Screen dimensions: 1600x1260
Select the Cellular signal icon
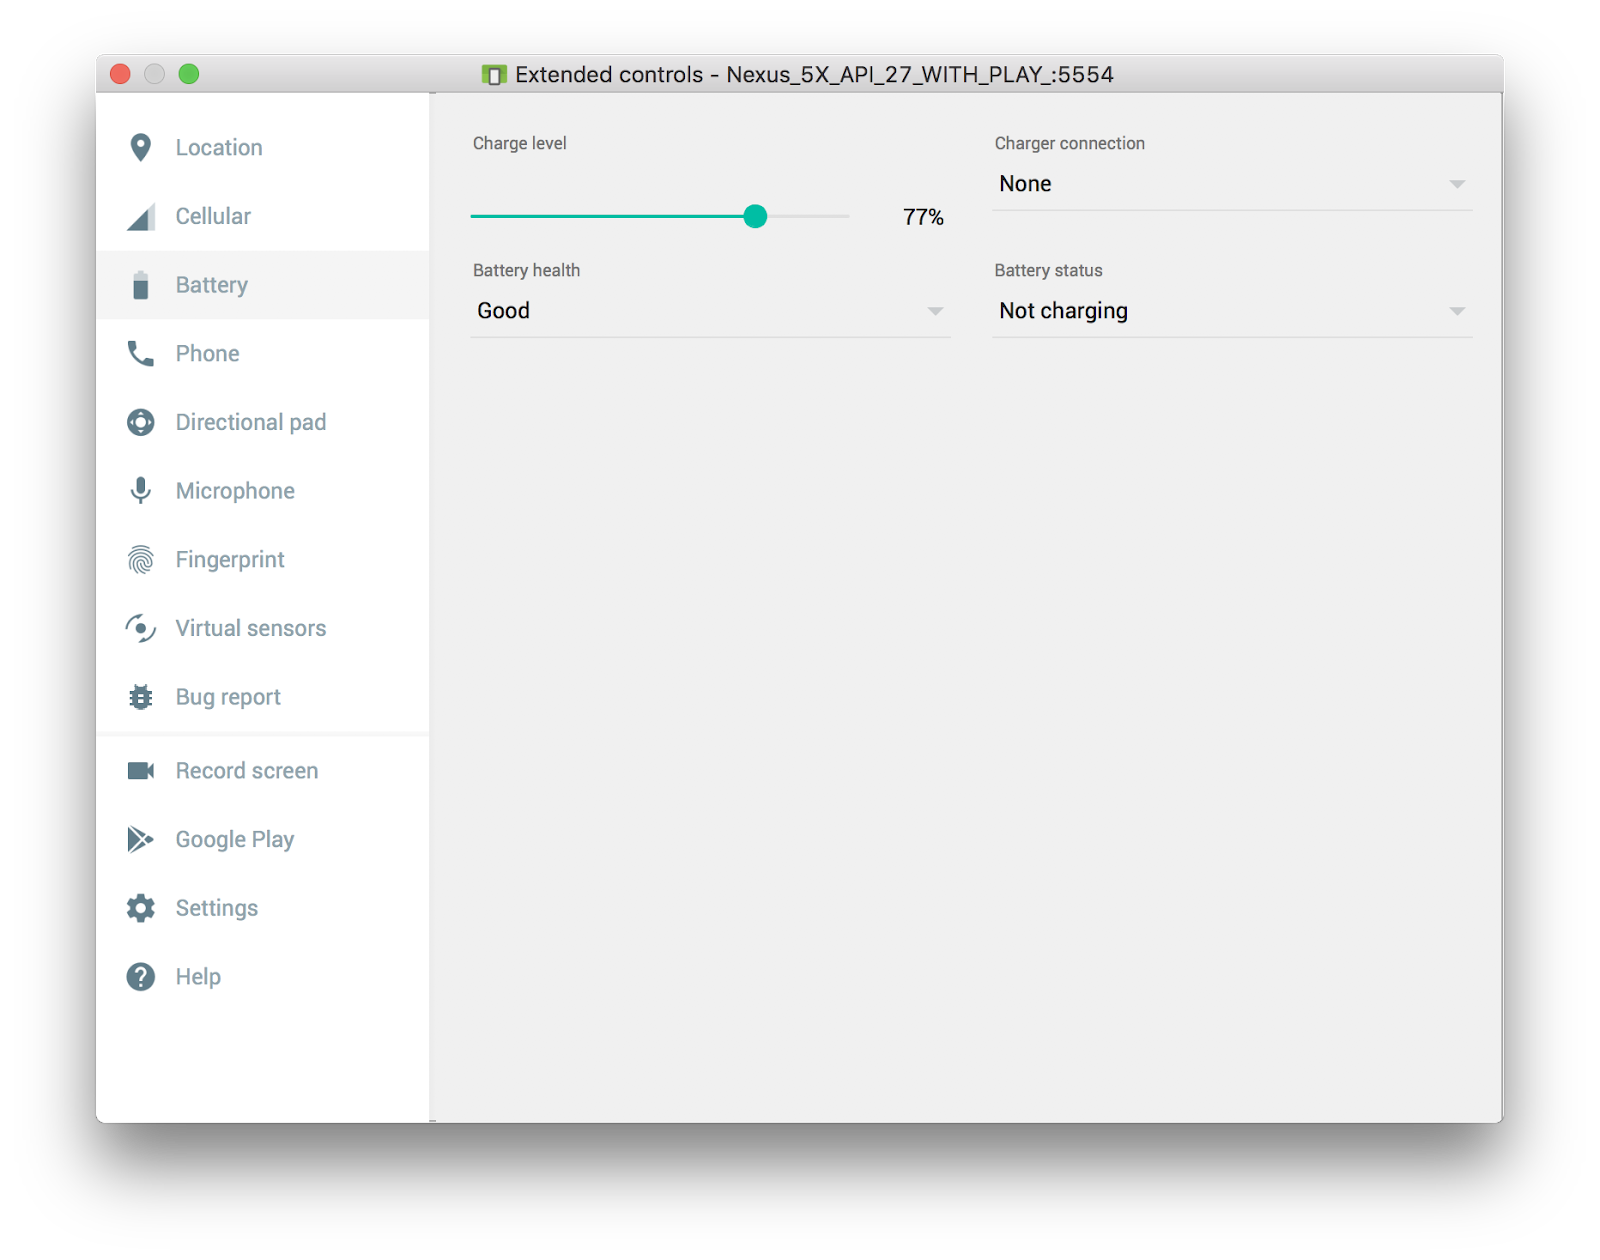[x=141, y=217]
